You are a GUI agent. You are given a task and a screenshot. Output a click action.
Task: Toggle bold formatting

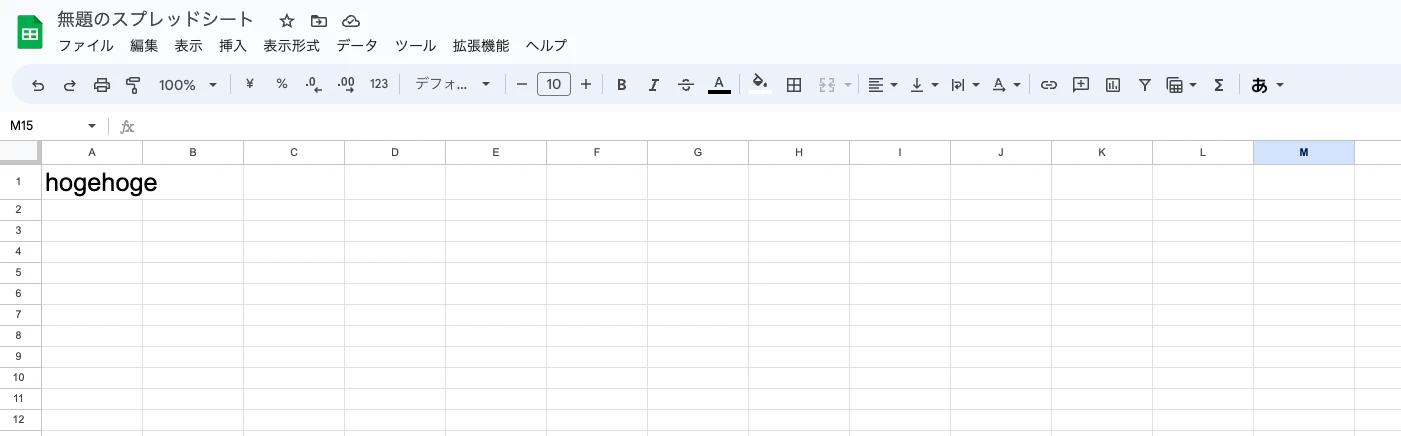coord(621,85)
